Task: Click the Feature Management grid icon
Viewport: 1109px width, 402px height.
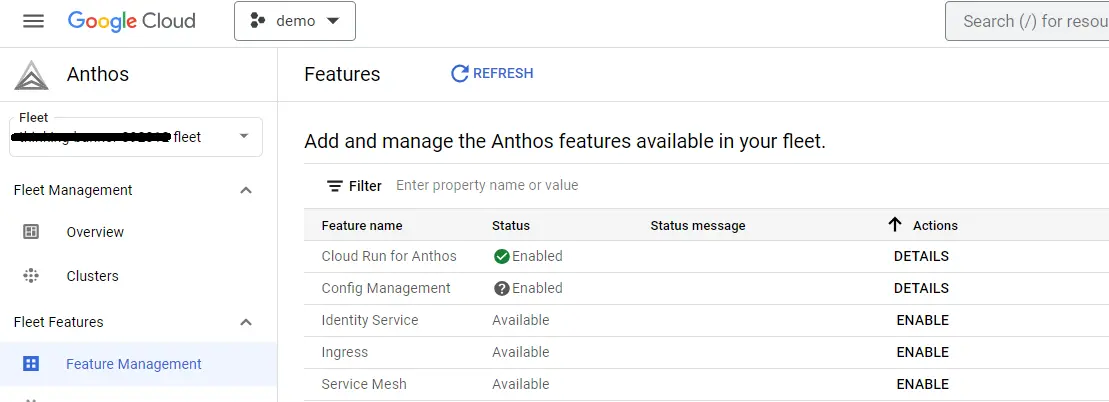Action: (x=31, y=364)
